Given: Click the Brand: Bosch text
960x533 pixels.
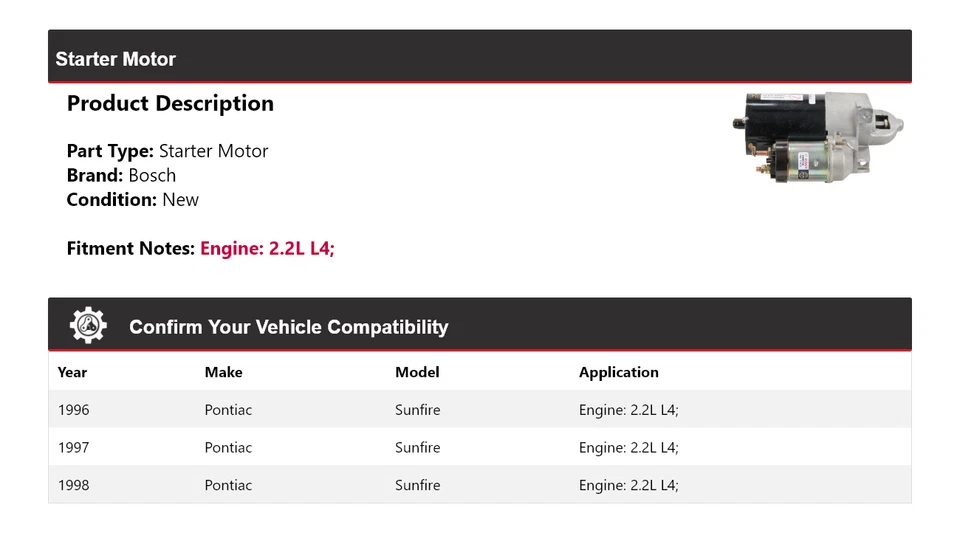Looking at the screenshot, I should (121, 175).
